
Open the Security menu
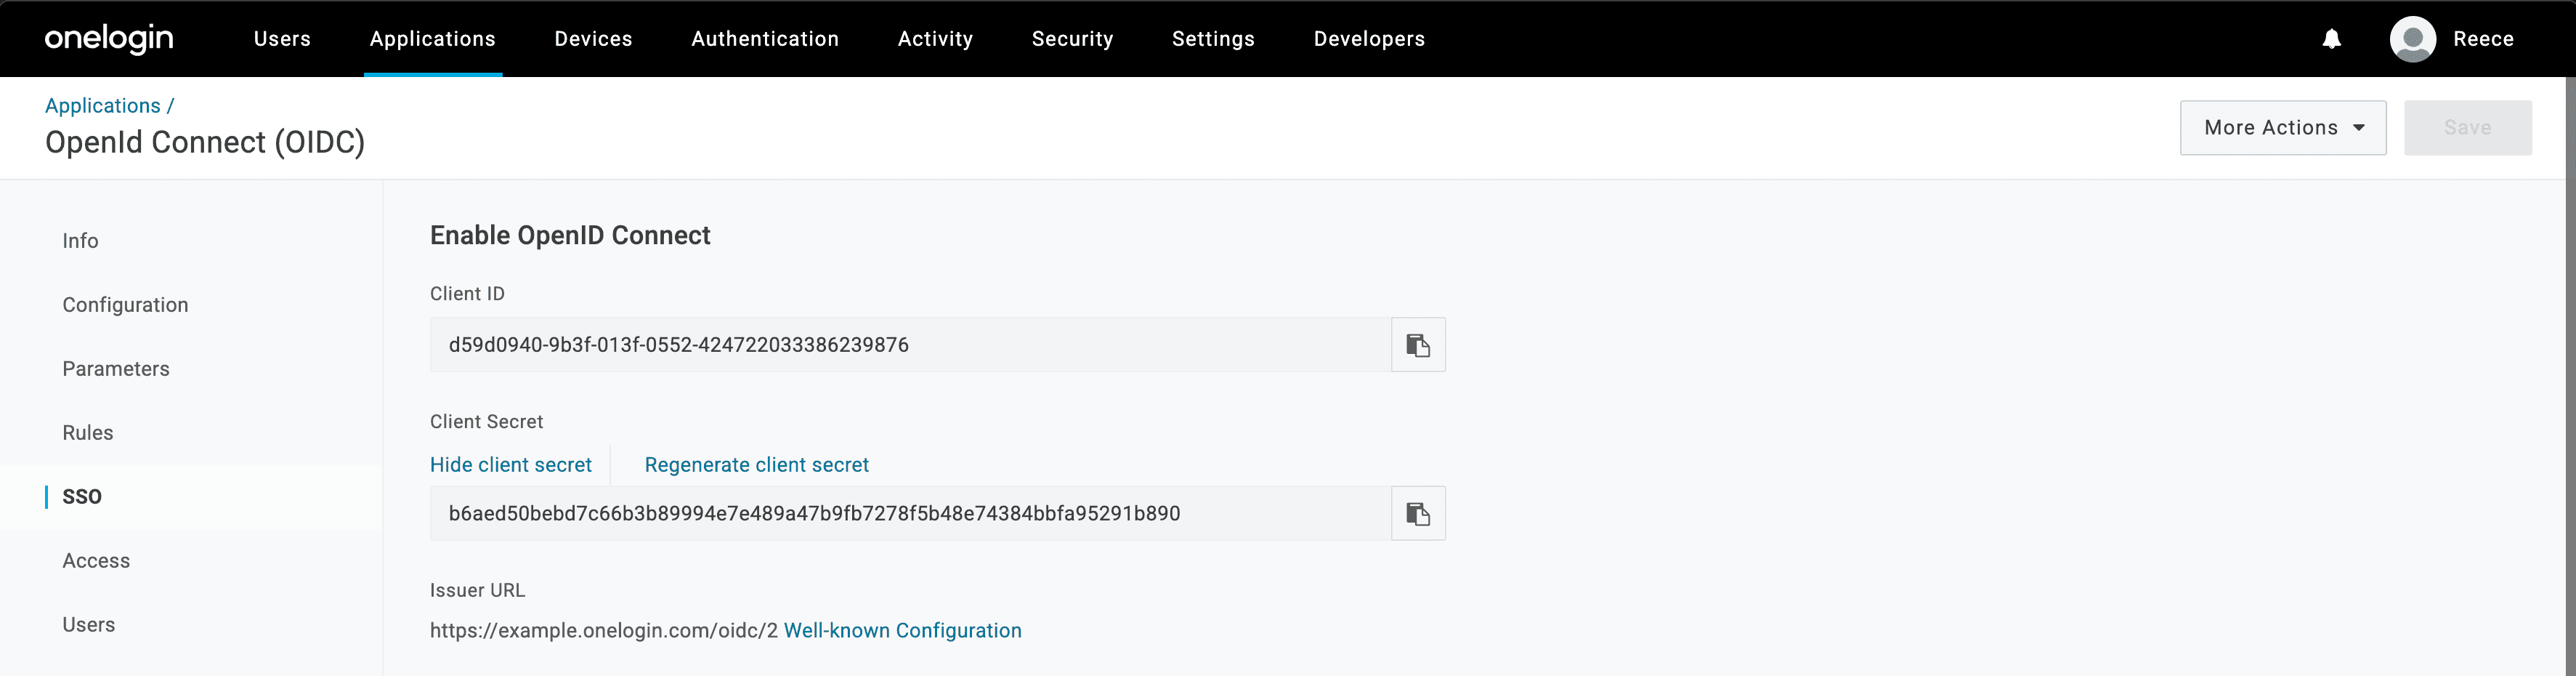1072,39
